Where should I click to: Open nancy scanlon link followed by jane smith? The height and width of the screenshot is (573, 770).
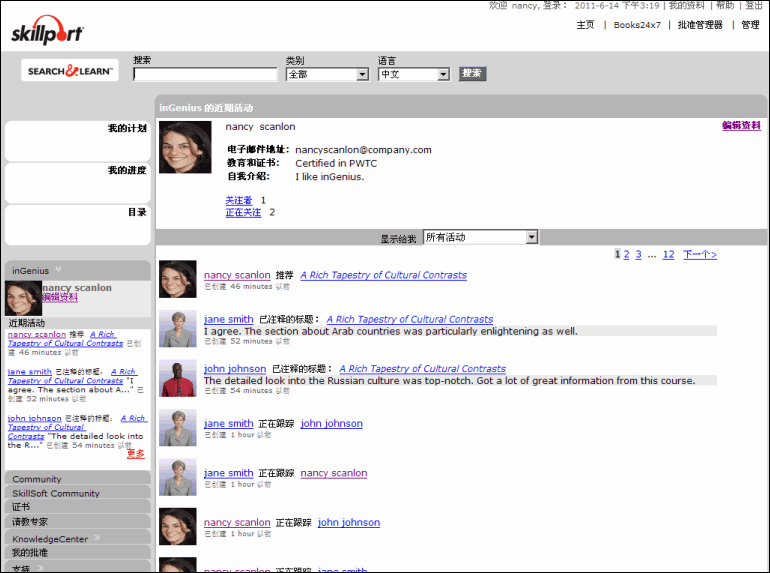click(x=334, y=473)
